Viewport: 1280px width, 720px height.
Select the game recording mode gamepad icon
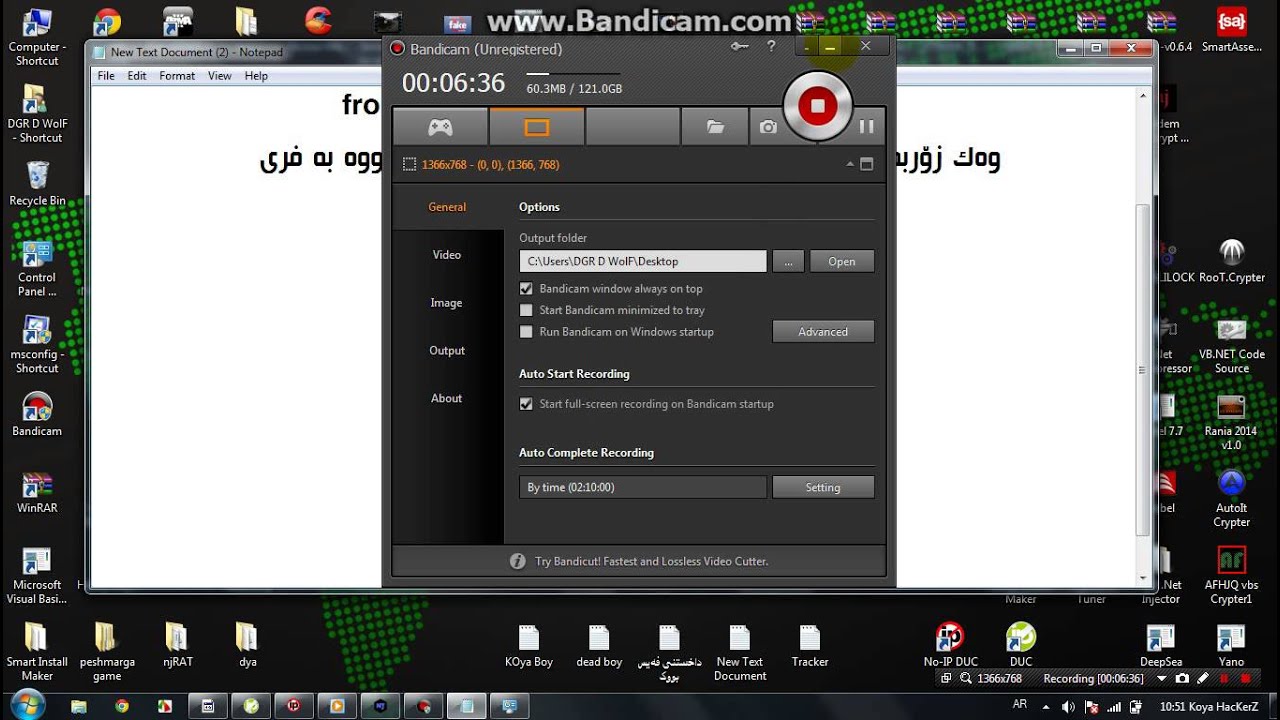click(x=440, y=127)
